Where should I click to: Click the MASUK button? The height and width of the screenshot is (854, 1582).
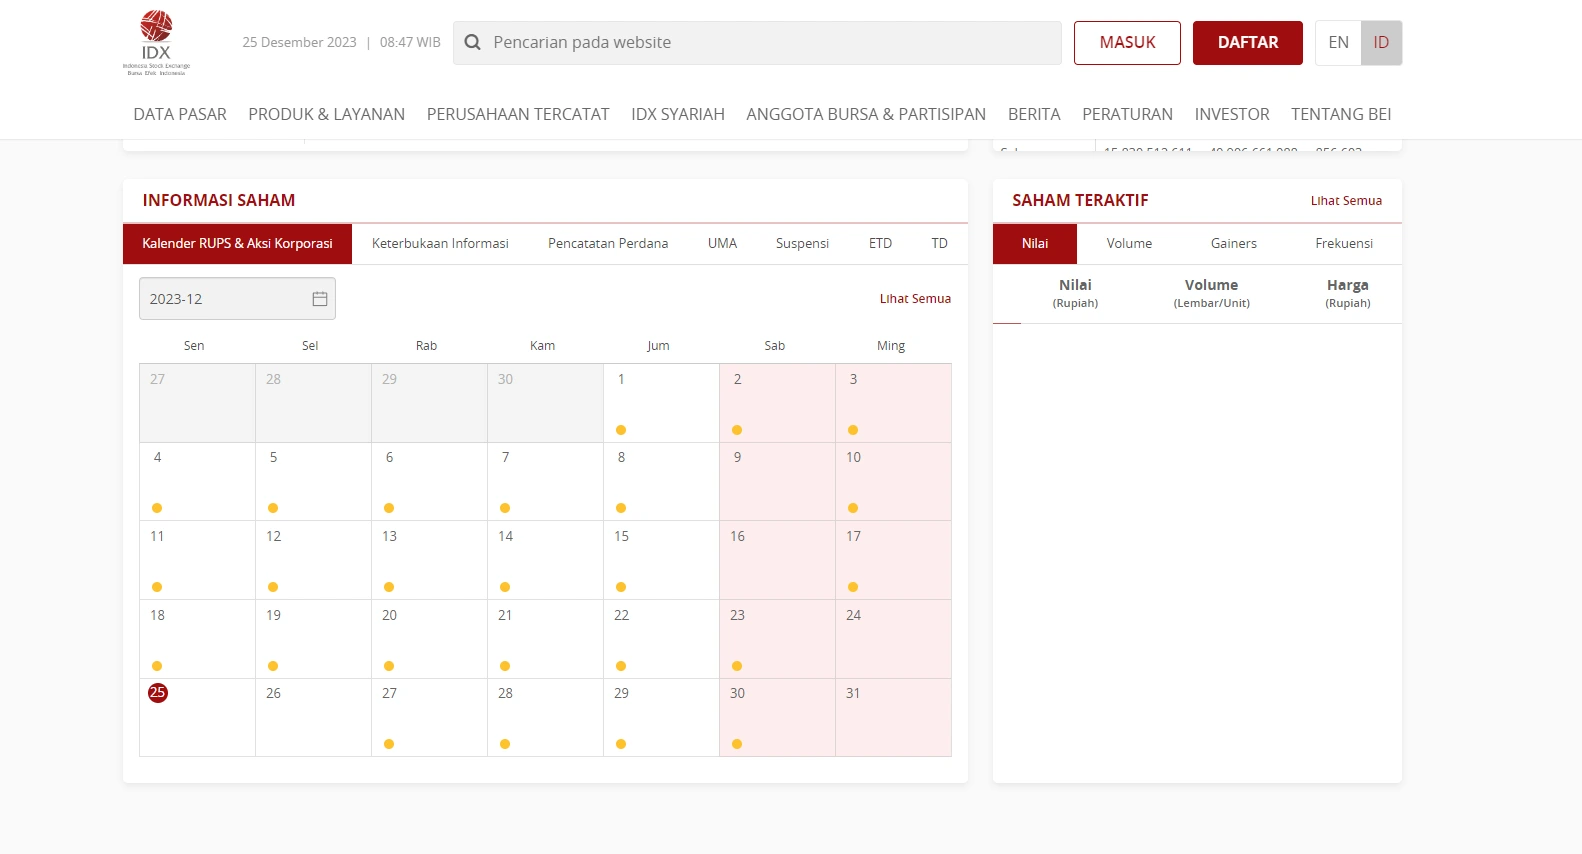click(x=1127, y=43)
